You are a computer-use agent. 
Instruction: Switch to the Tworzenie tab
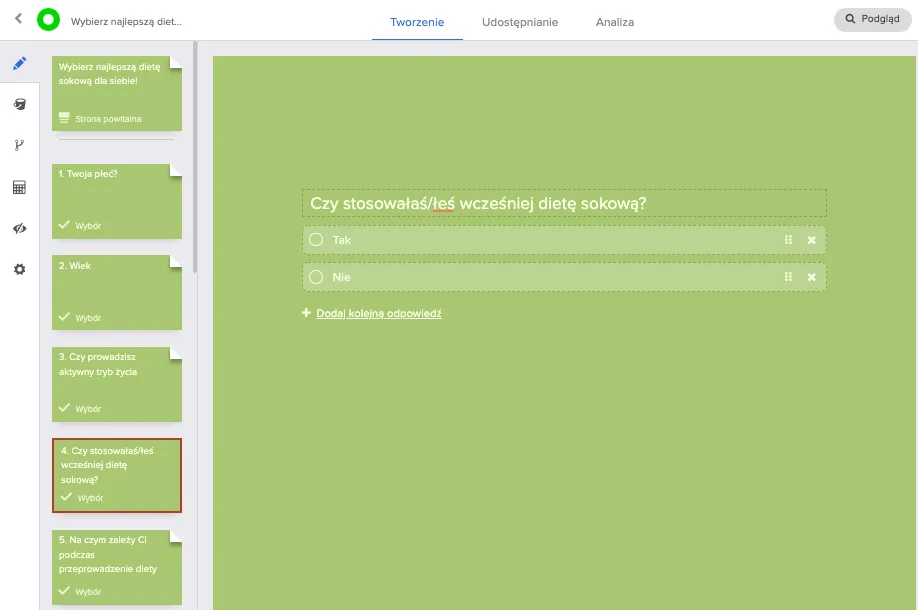(417, 22)
